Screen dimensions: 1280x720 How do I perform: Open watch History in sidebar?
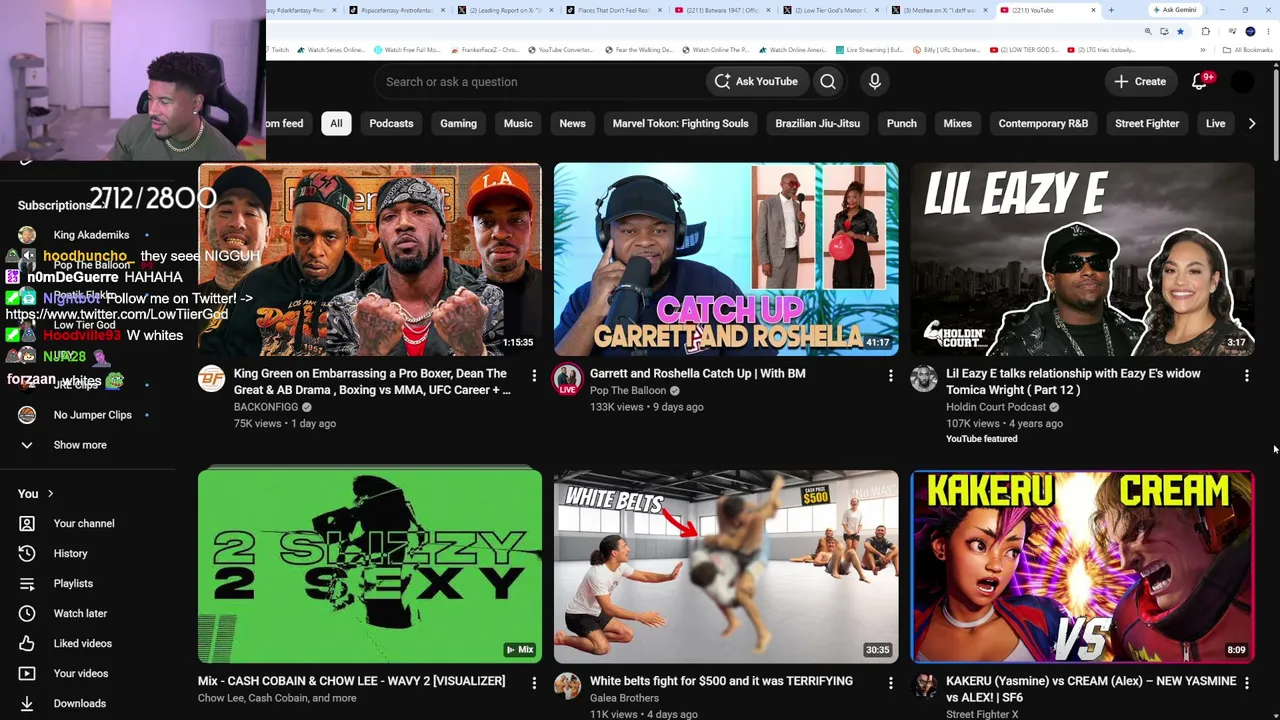pos(70,554)
